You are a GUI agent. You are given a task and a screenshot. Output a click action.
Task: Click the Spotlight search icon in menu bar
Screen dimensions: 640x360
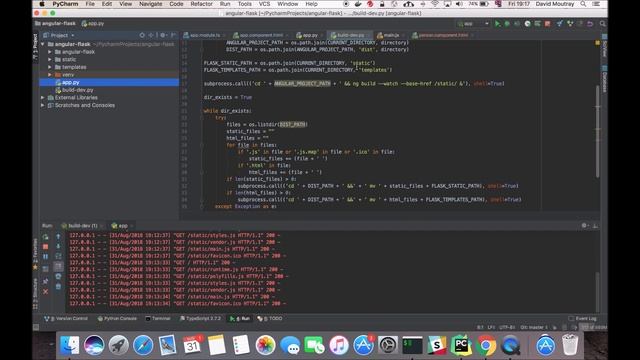click(x=583, y=4)
